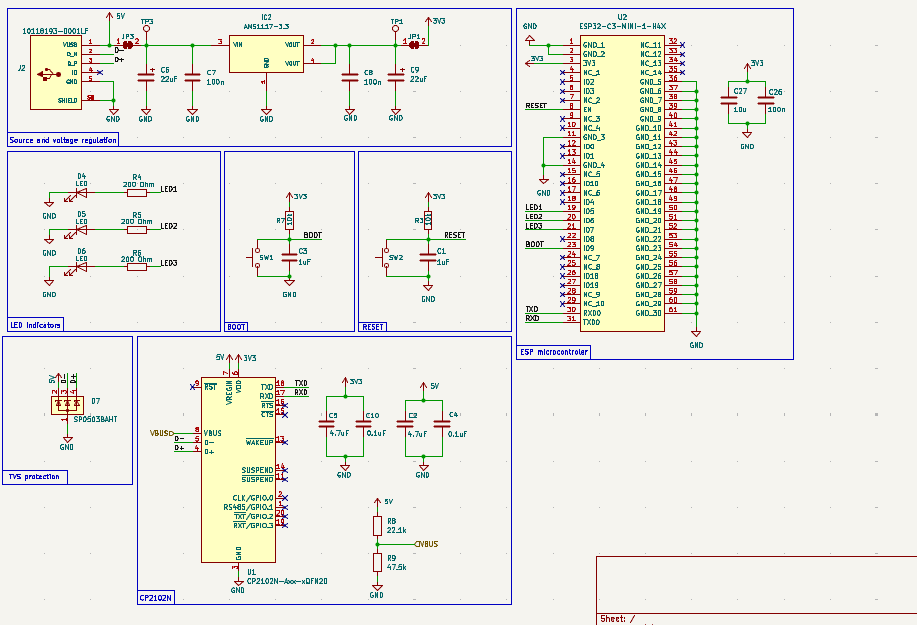Click the RESET frame title label
This screenshot has height=625, width=917.
(x=373, y=327)
